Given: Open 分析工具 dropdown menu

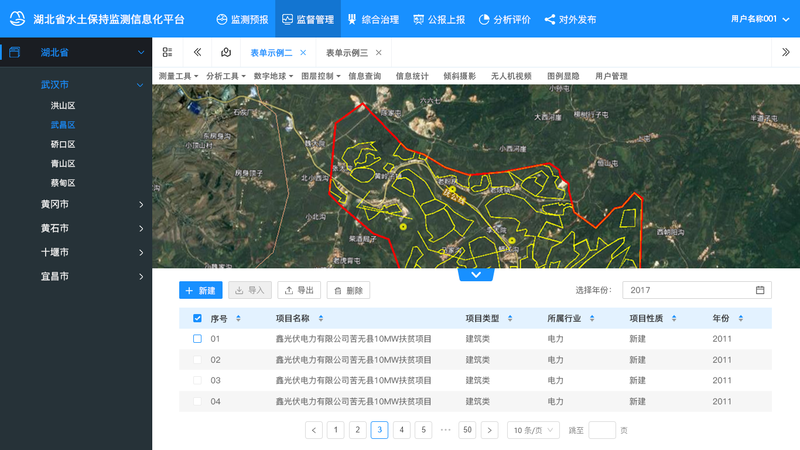Looking at the screenshot, I should pos(226,76).
